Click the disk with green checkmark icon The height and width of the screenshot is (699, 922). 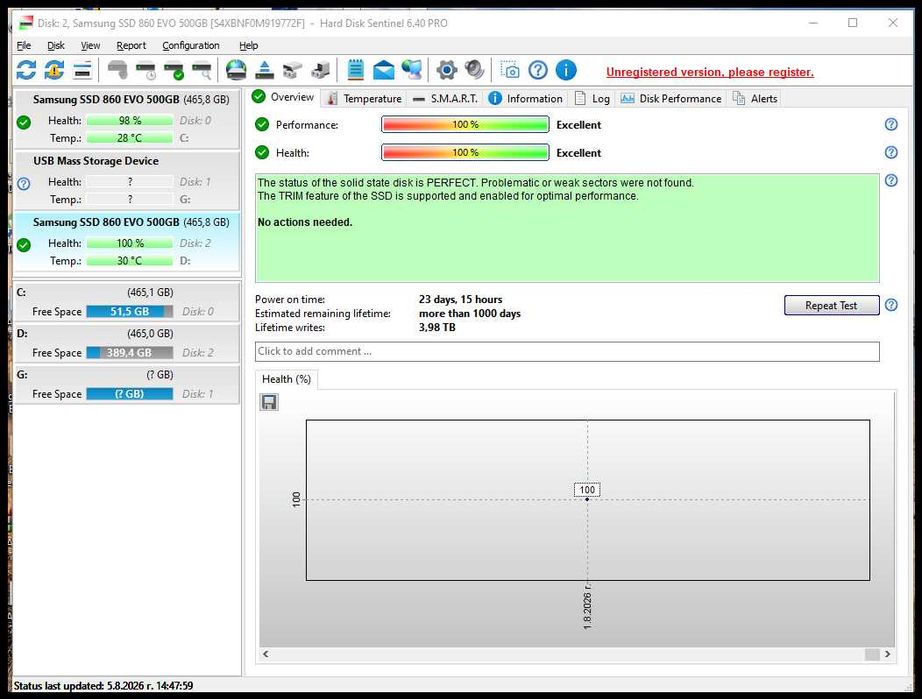(174, 71)
